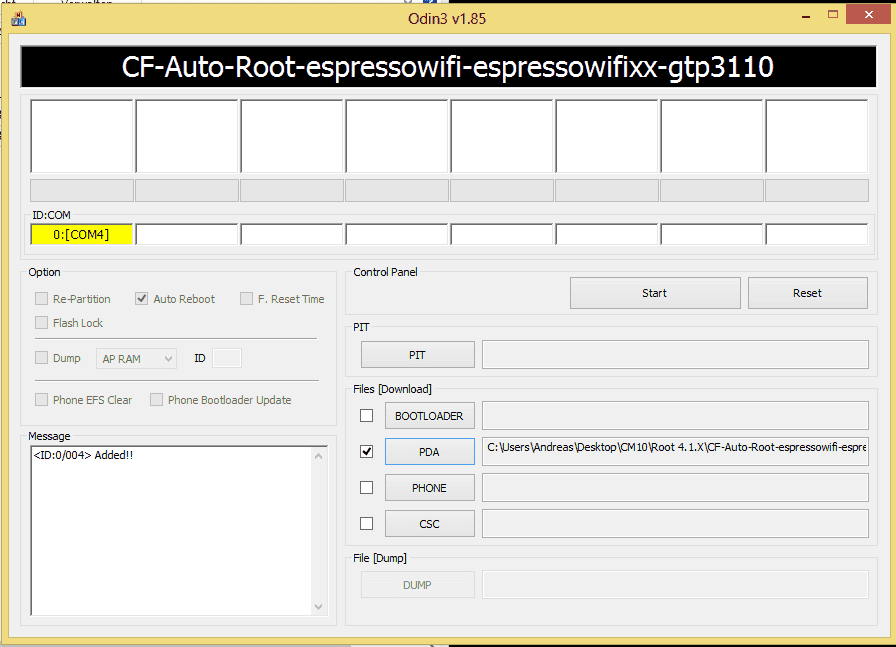Viewport: 896px width, 647px height.
Task: Click the BOOTLOADER file path field
Action: [x=675, y=416]
